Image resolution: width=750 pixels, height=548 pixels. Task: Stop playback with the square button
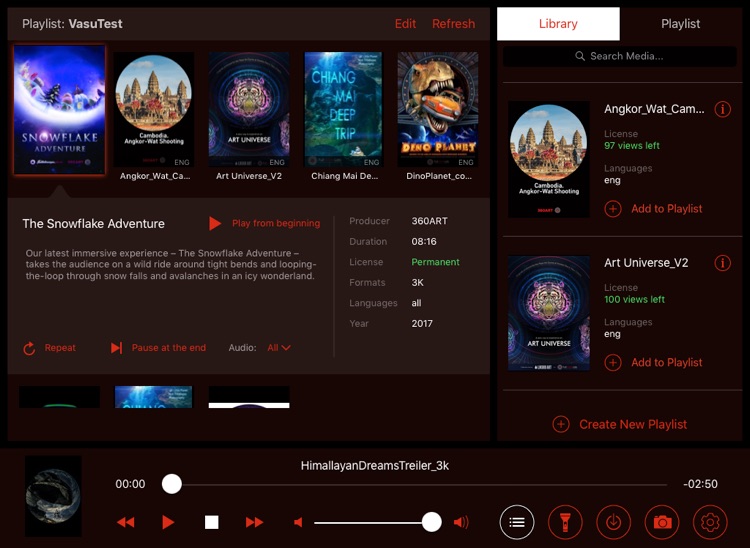point(211,522)
